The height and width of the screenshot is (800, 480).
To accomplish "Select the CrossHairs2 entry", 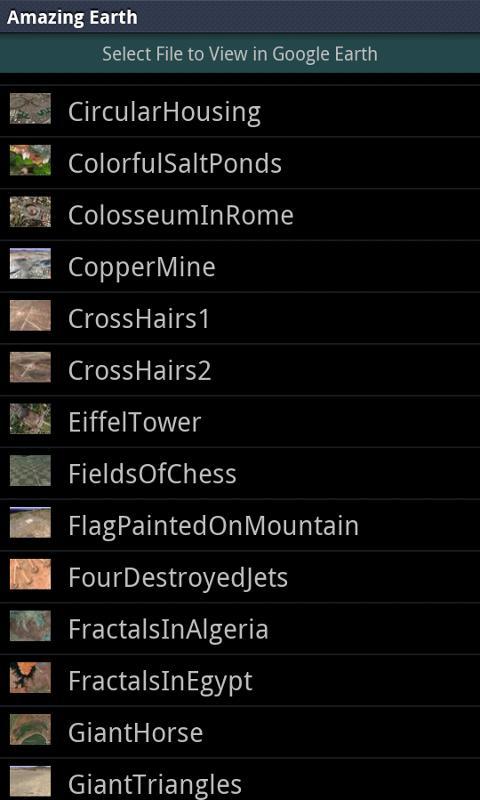I will click(240, 370).
